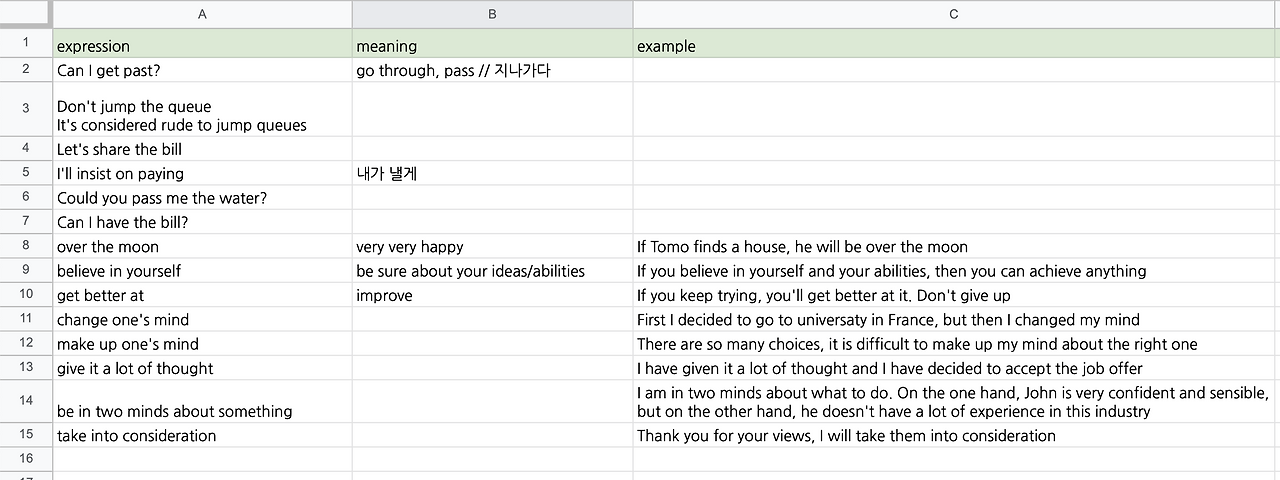Select the 'If Tomo finds a house' example

(955, 247)
